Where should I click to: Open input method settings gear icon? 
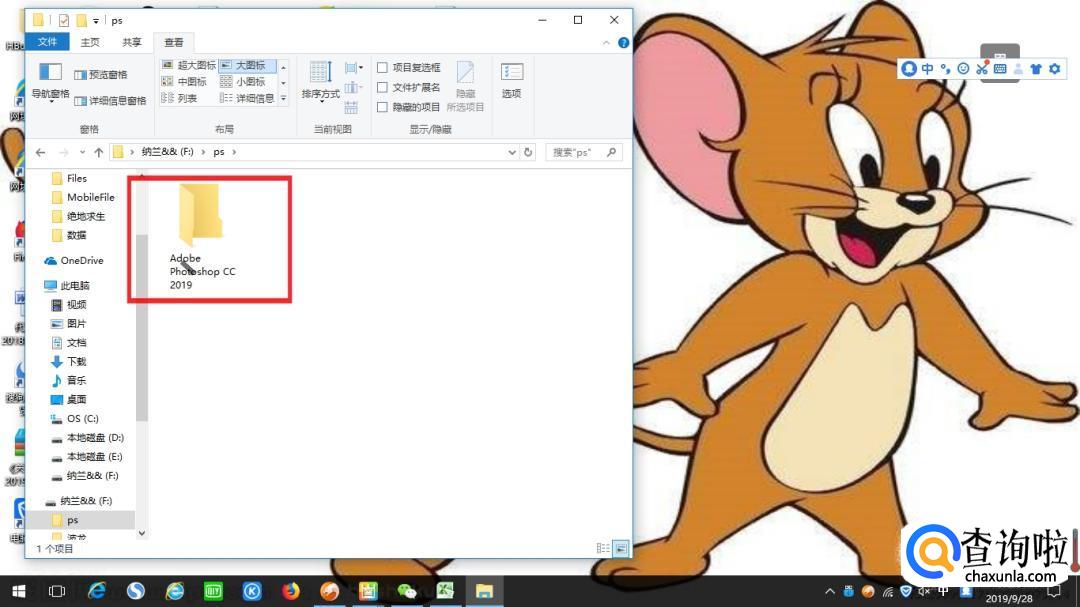(1055, 69)
